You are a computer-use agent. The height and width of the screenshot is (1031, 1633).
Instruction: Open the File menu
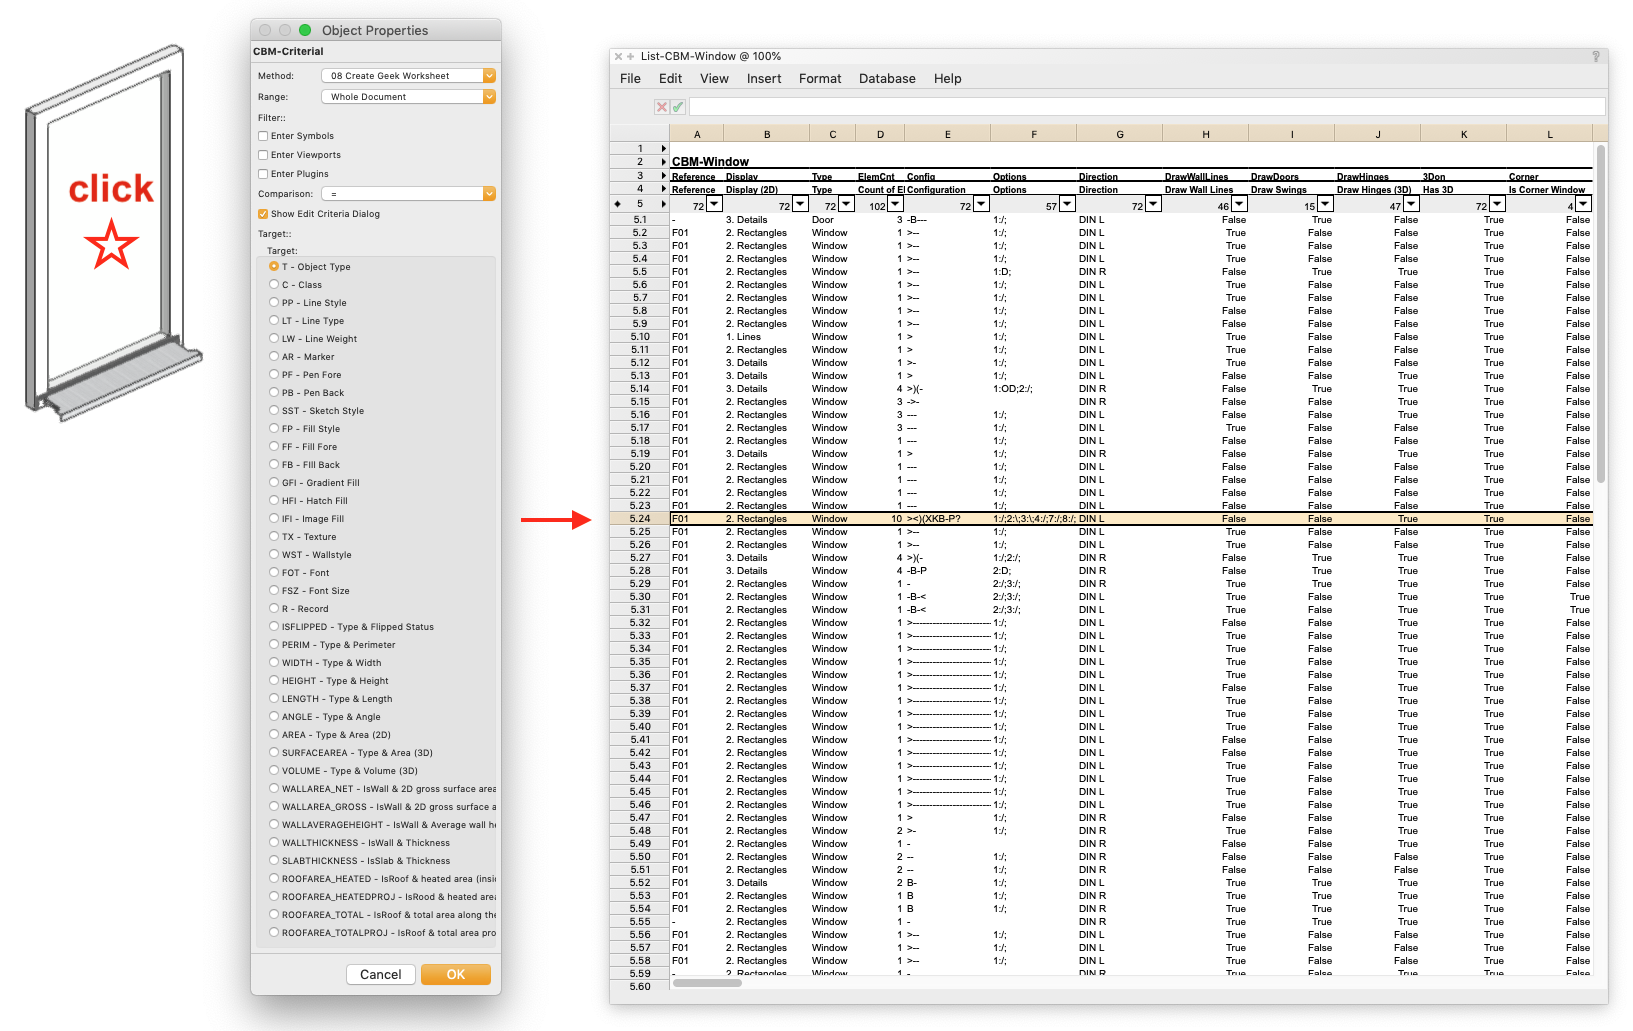coord(630,78)
